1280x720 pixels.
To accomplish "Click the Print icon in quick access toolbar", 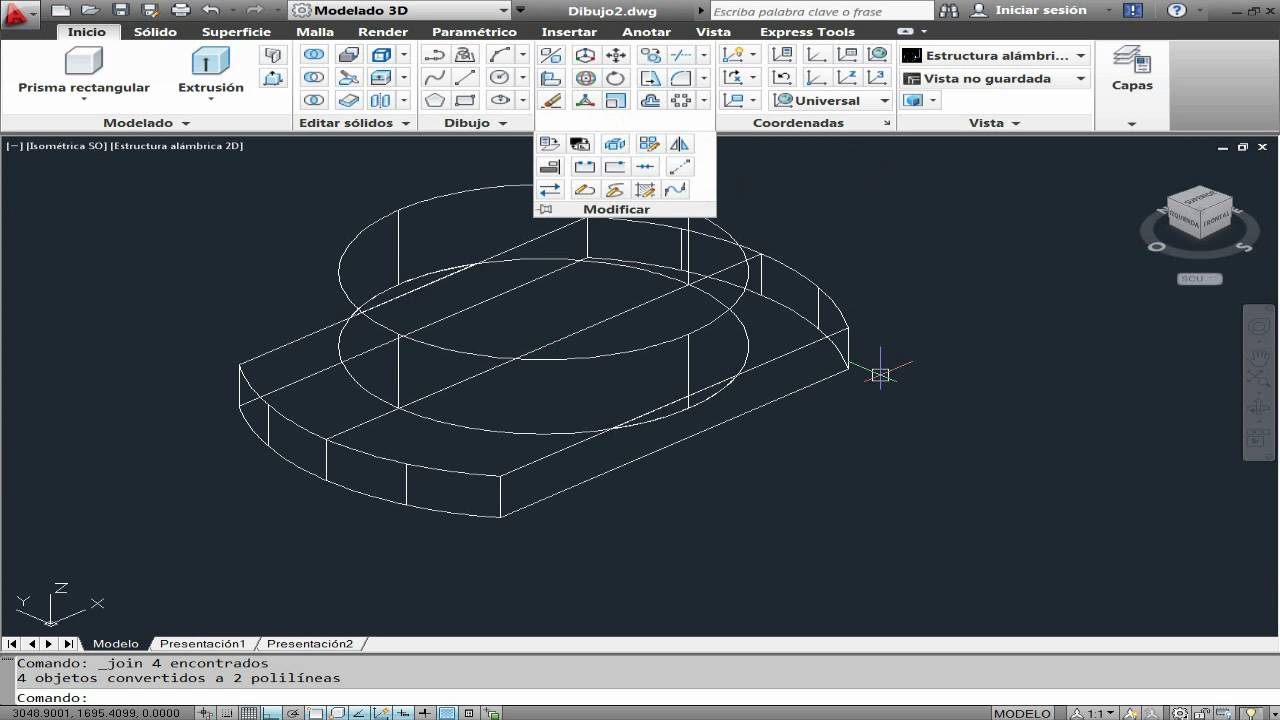I will (180, 10).
